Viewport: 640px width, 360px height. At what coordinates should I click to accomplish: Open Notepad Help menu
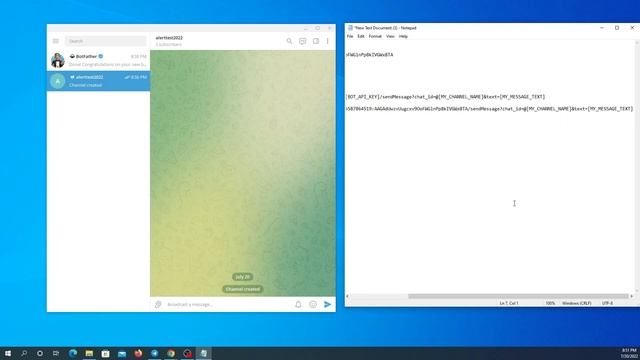pos(403,36)
